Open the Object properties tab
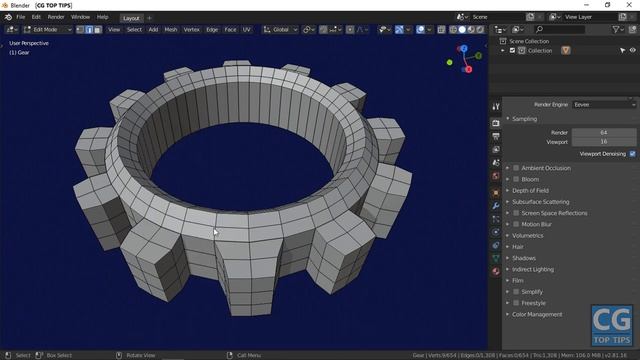Screen dimensions: 640x360 pyautogui.click(x=496, y=193)
